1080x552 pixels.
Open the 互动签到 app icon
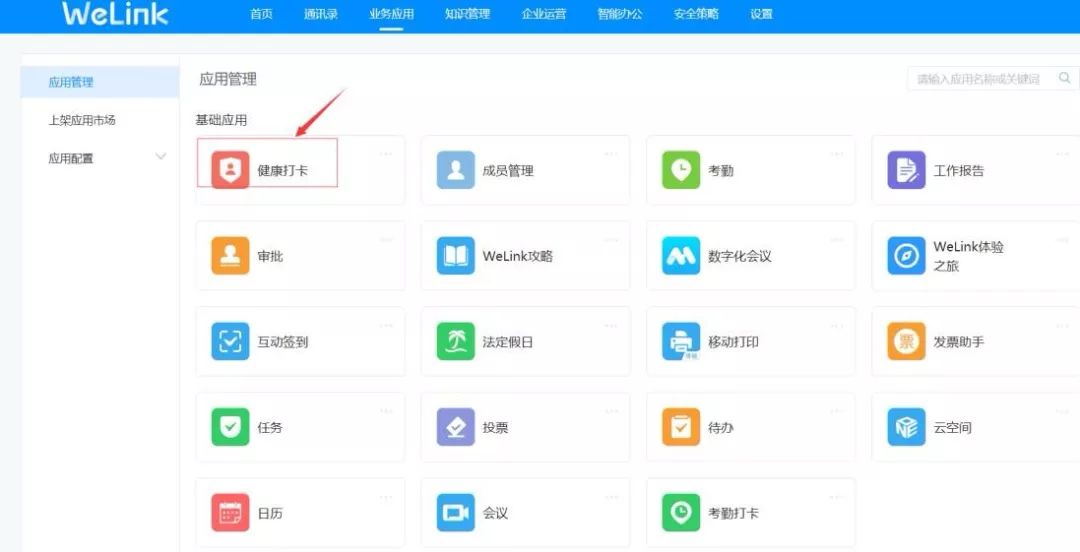tap(230, 341)
